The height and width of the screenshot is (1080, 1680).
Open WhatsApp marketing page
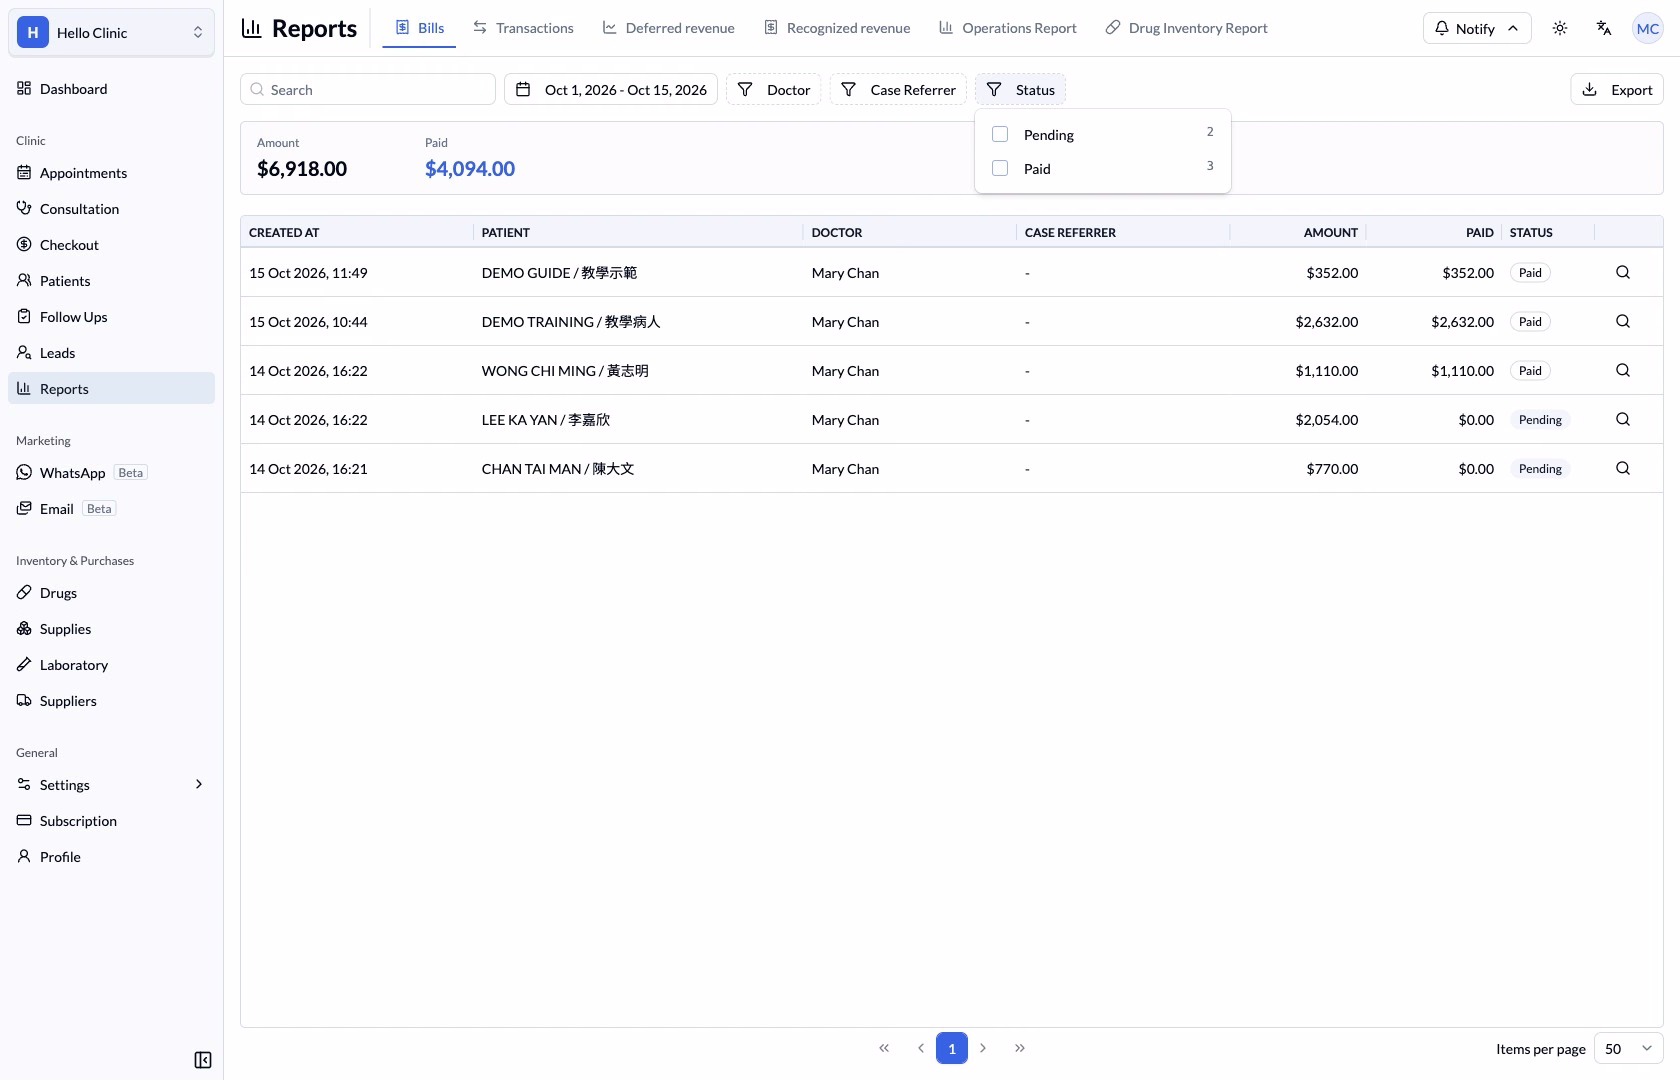(111, 473)
